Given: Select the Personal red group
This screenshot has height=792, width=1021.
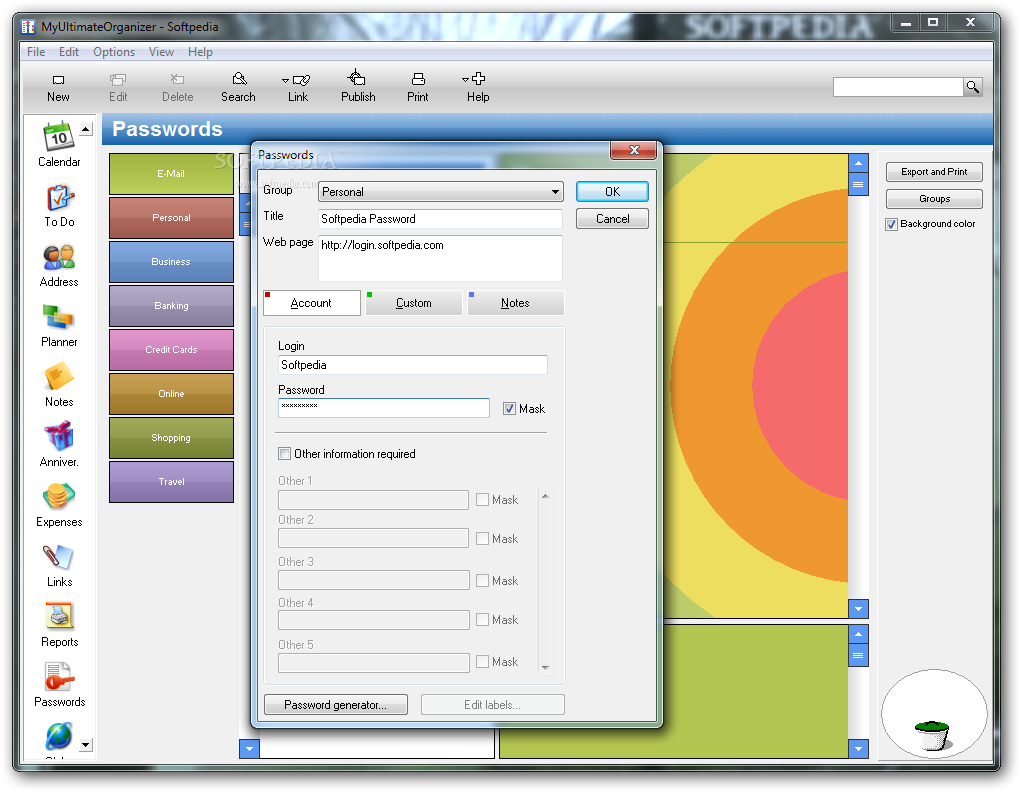Looking at the screenshot, I should pyautogui.click(x=171, y=218).
